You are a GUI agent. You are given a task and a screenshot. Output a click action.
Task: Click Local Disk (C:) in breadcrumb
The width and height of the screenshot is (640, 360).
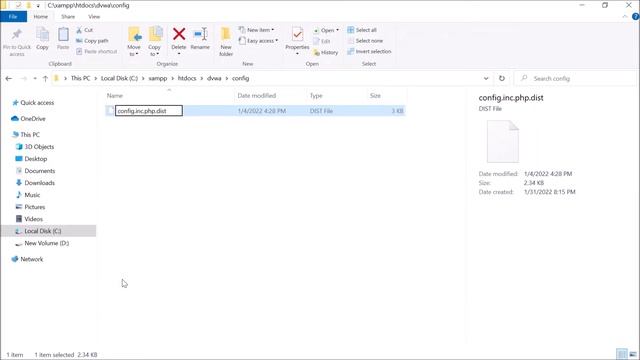click(x=119, y=78)
